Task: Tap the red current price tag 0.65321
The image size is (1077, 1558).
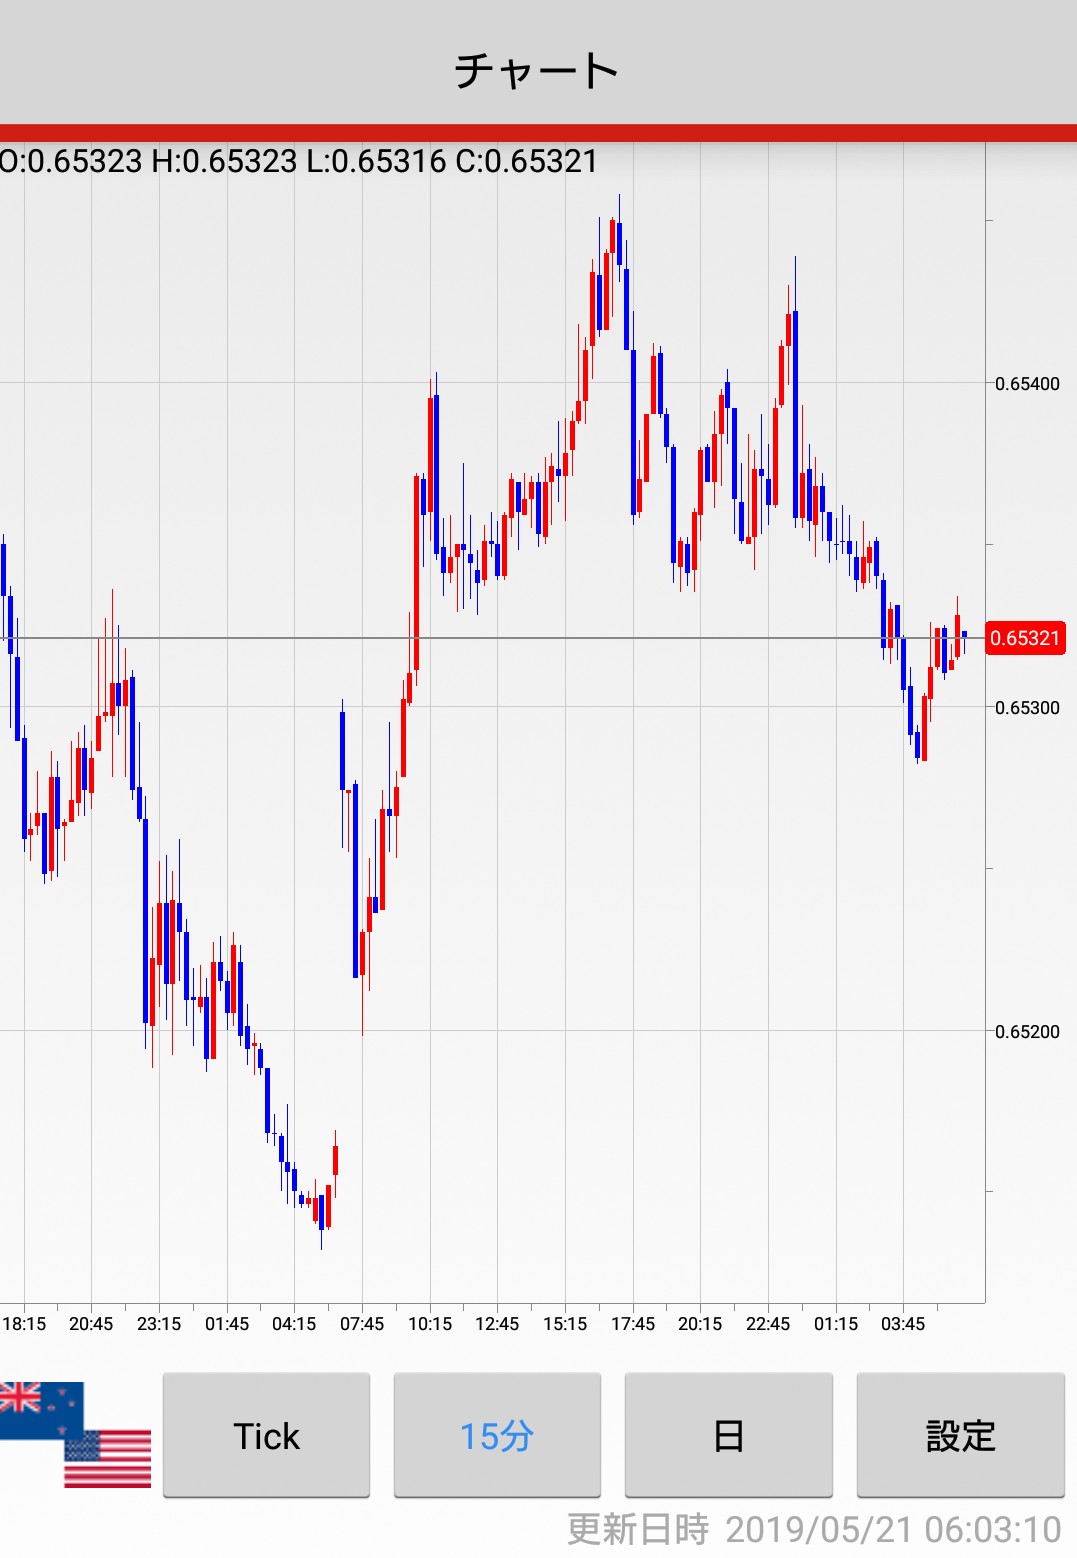Action: point(1024,638)
